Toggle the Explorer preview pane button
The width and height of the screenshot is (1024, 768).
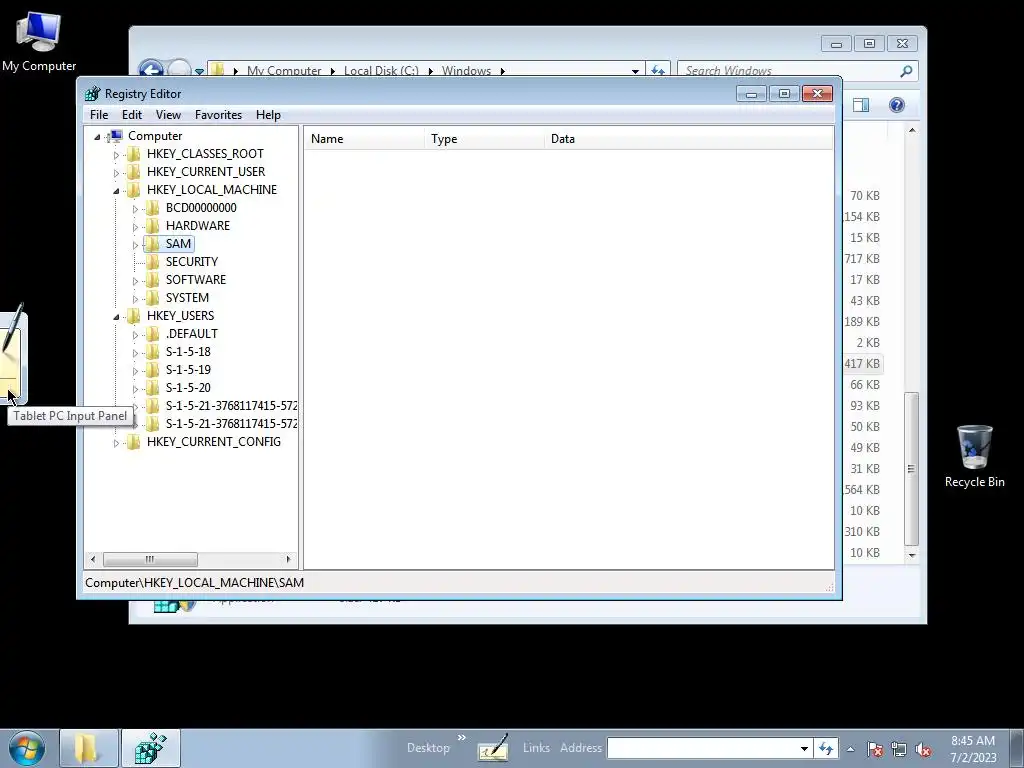coord(861,105)
